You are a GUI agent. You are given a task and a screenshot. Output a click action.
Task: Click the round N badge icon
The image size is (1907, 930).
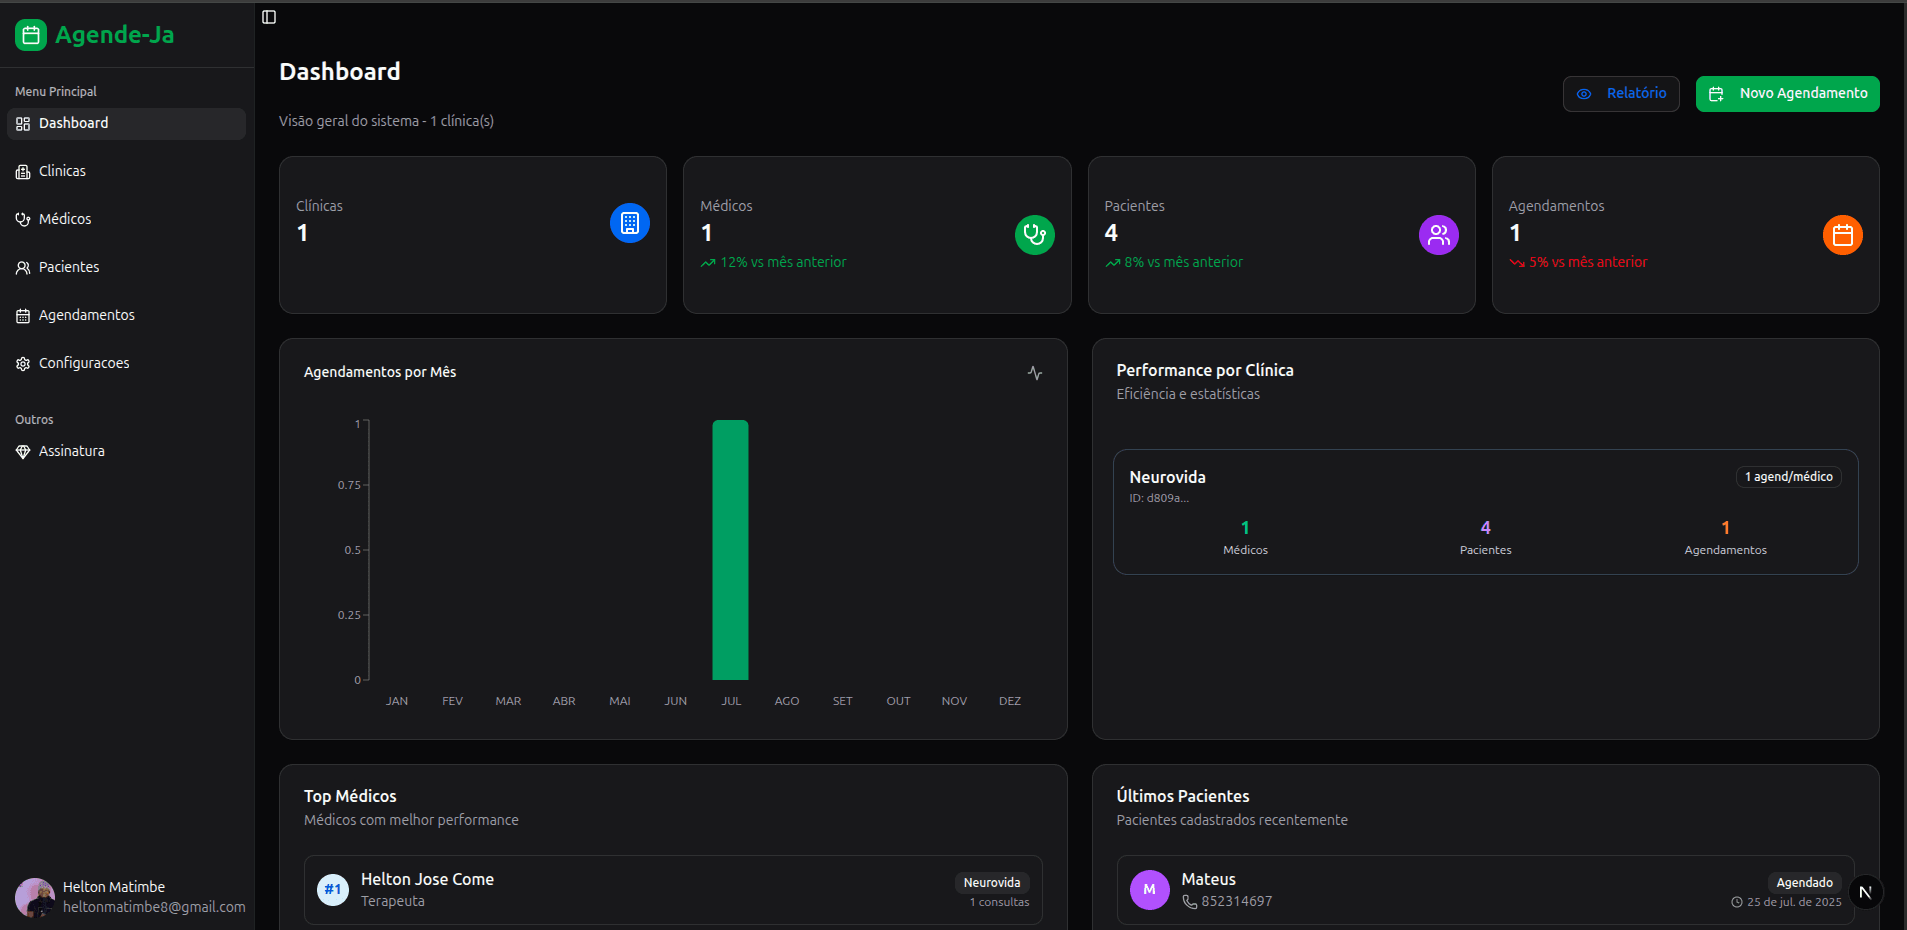click(1865, 892)
